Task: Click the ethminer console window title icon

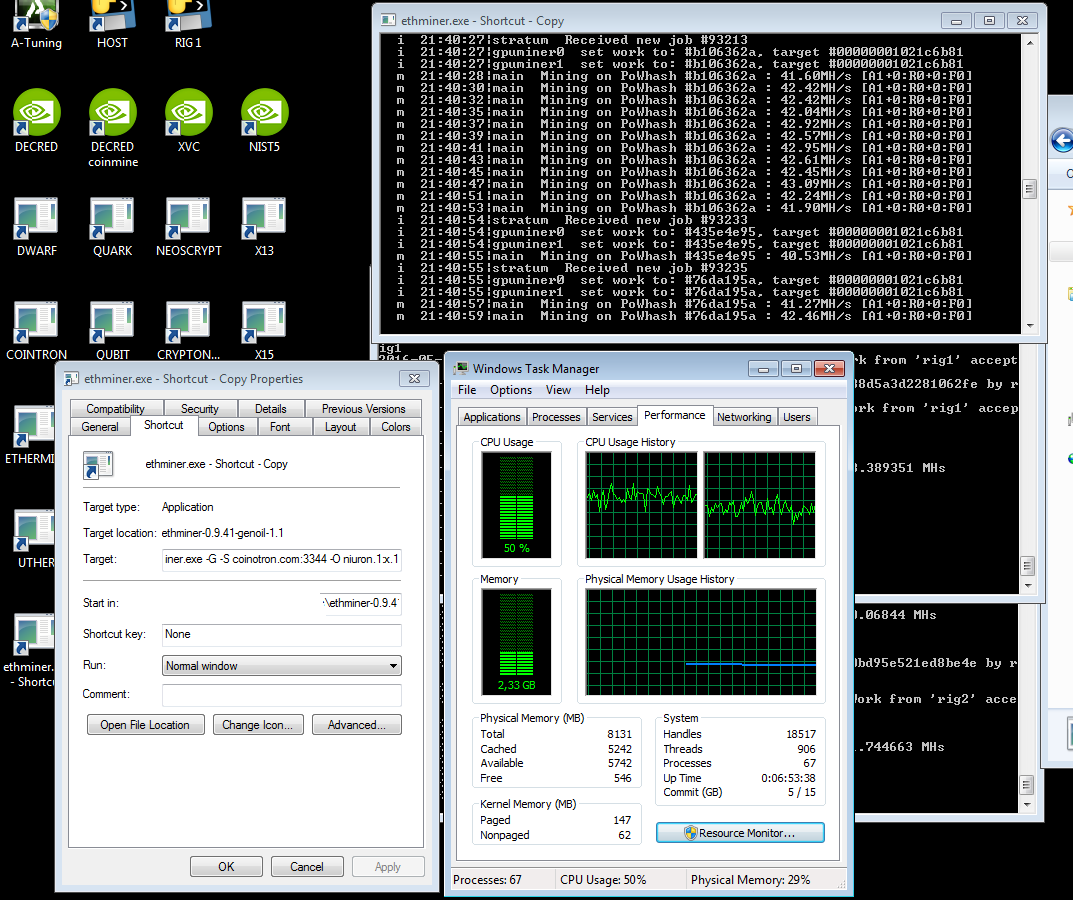Action: click(x=388, y=21)
